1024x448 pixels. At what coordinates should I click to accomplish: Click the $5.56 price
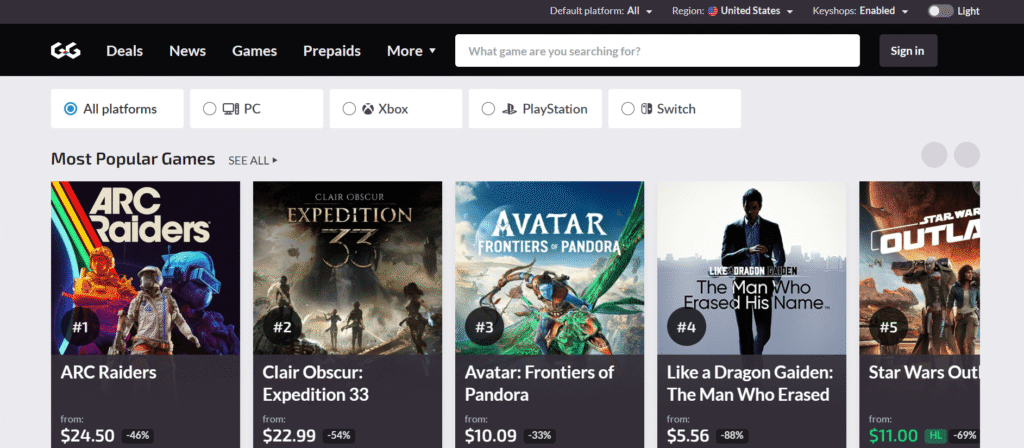coord(688,436)
